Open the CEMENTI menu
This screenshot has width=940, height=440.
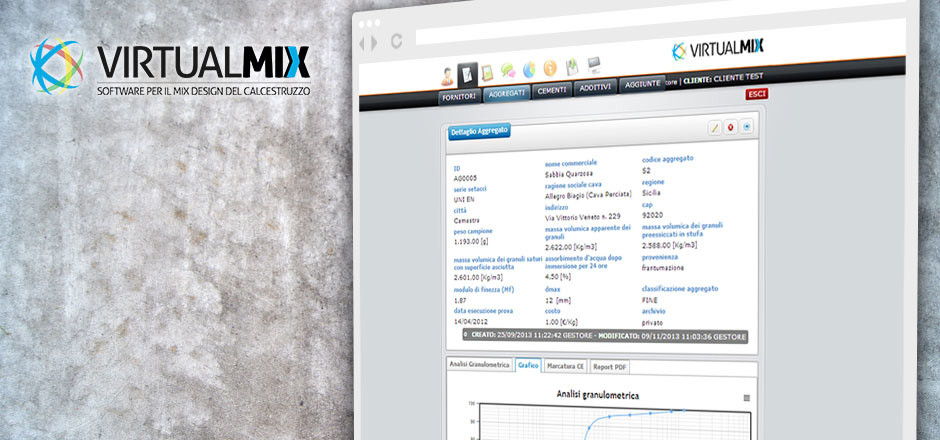[552, 91]
